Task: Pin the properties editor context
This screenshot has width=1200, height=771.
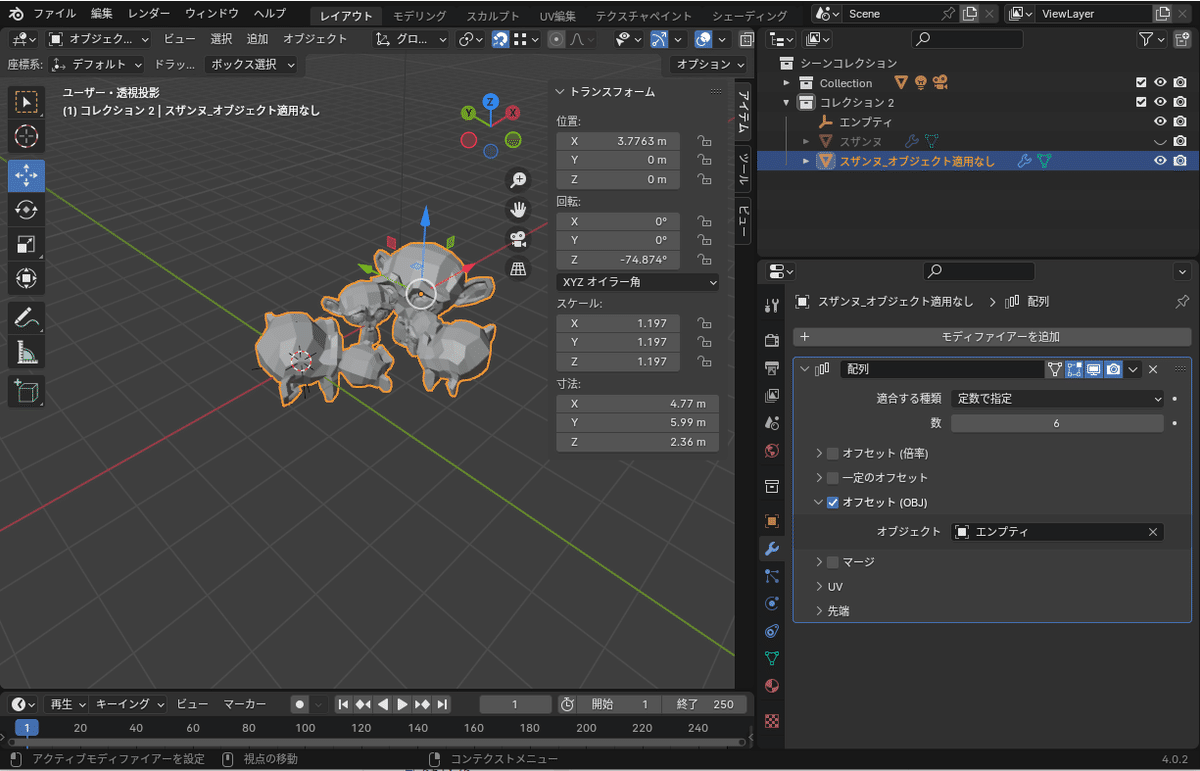Action: pyautogui.click(x=1182, y=301)
